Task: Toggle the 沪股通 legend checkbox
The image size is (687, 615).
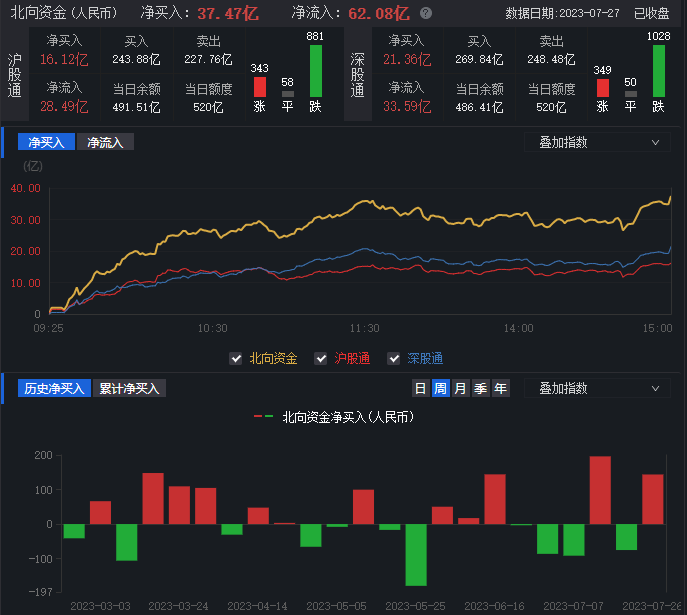Action: click(321, 358)
